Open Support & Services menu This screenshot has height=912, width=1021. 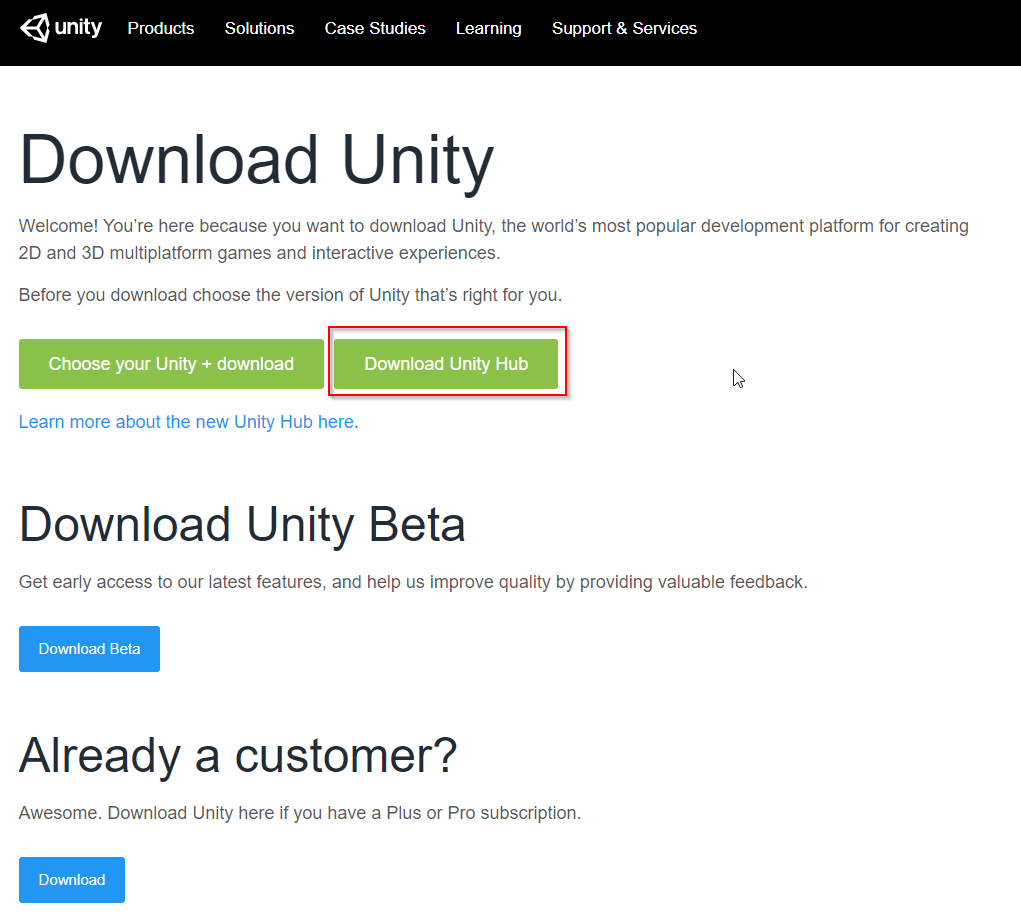click(624, 29)
